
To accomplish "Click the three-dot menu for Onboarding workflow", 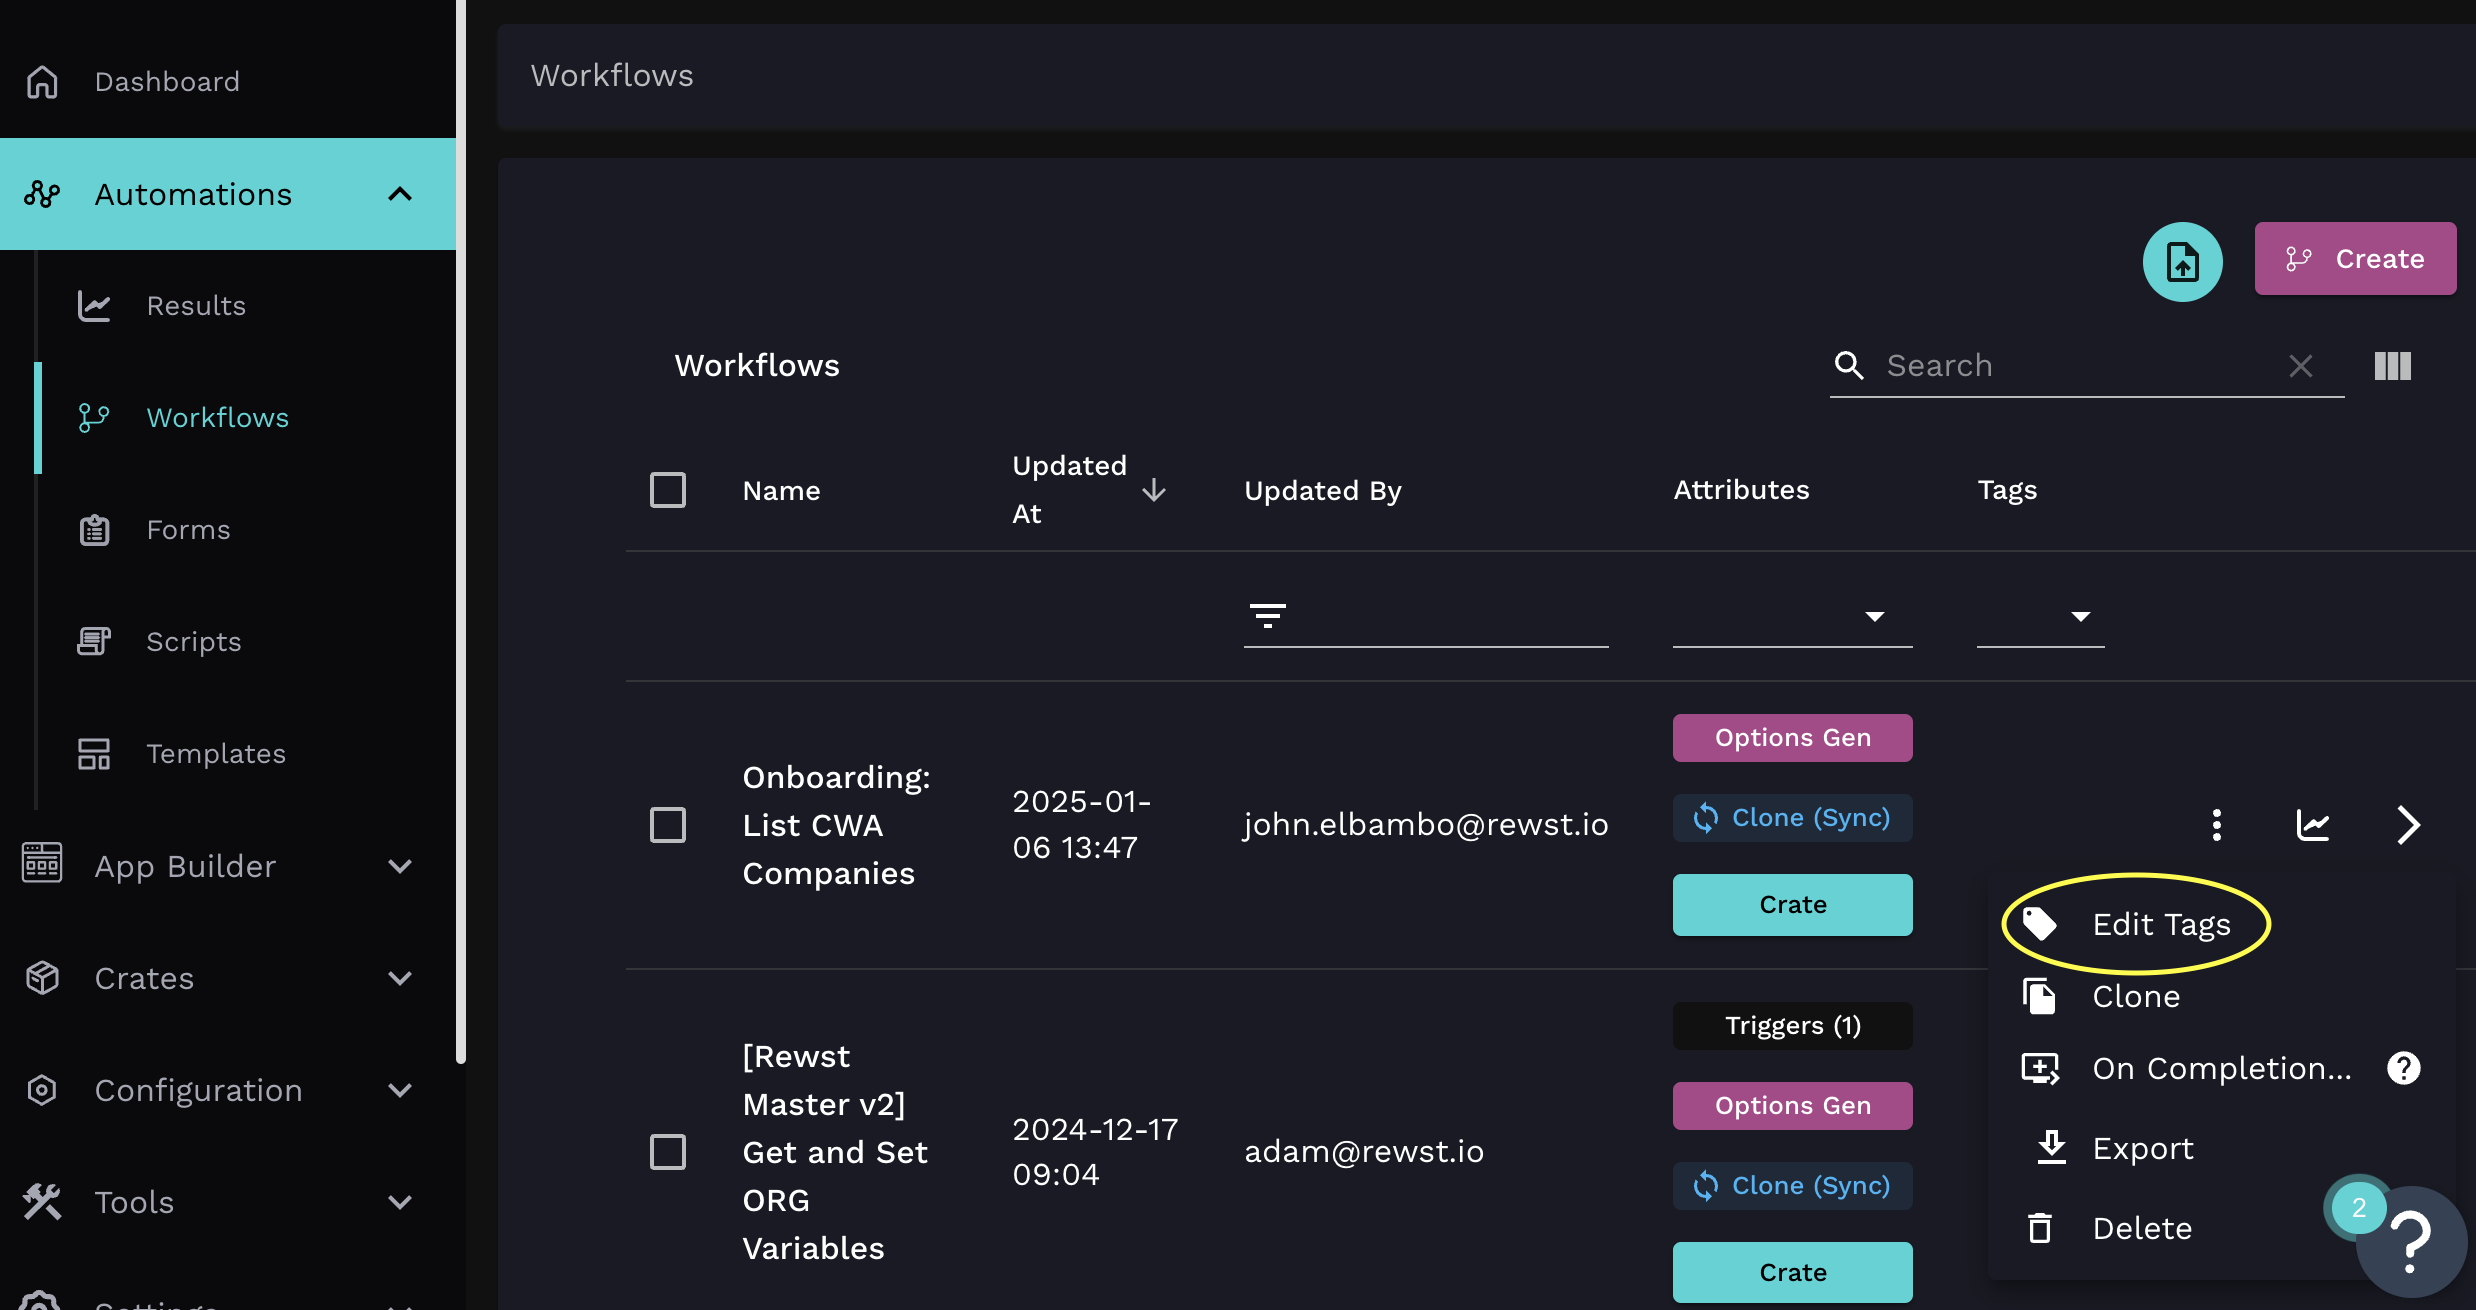I will [x=2216, y=825].
